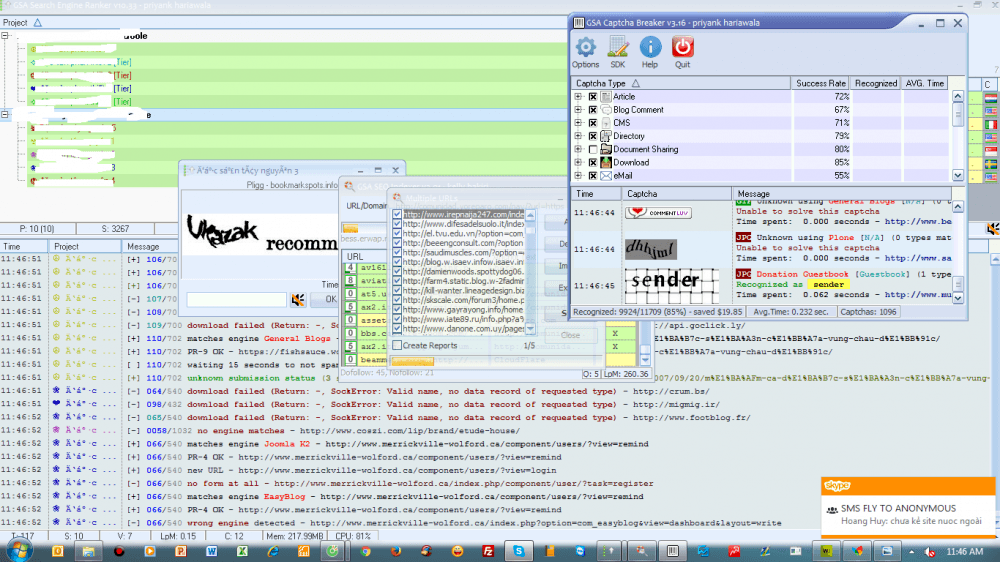The image size is (1000, 562).
Task: Click the Download captcha type icon
Action: click(x=606, y=163)
